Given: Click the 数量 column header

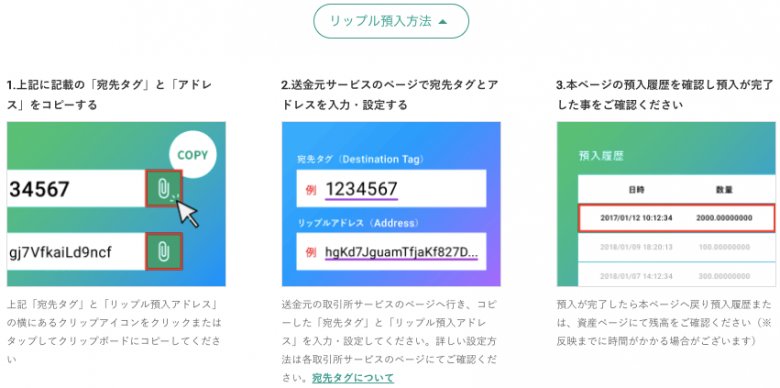Looking at the screenshot, I should [x=724, y=190].
